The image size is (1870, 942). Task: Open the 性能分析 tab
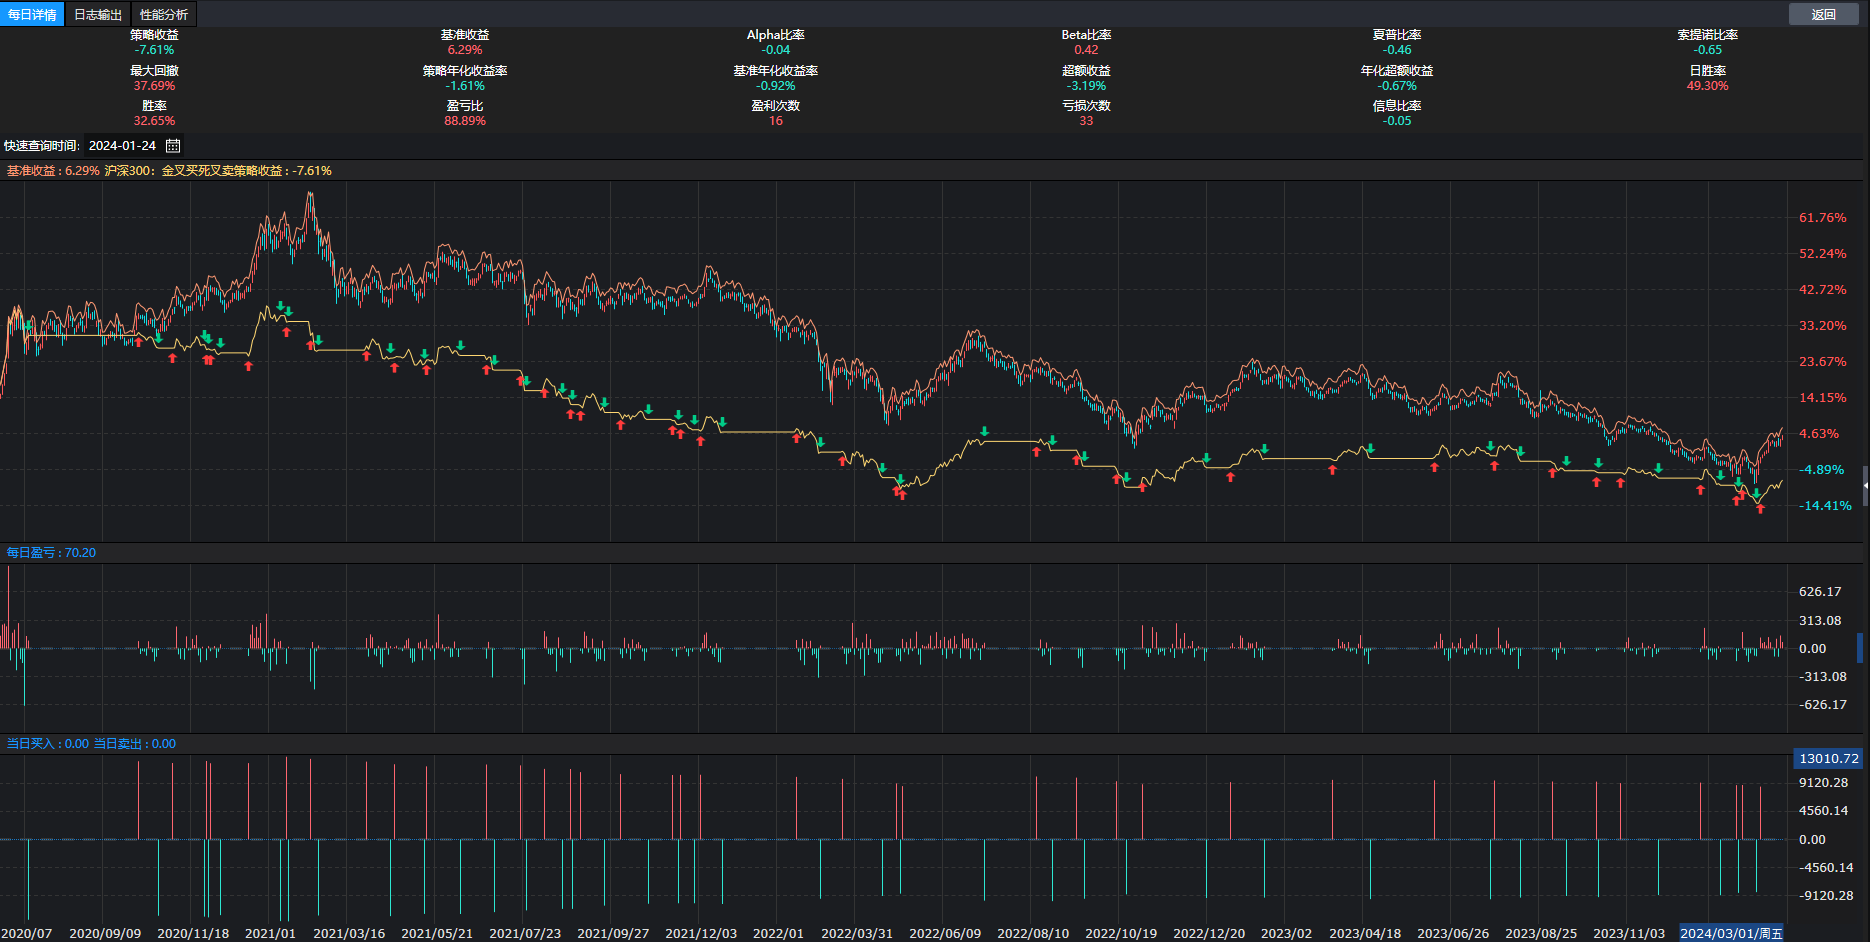pyautogui.click(x=164, y=14)
